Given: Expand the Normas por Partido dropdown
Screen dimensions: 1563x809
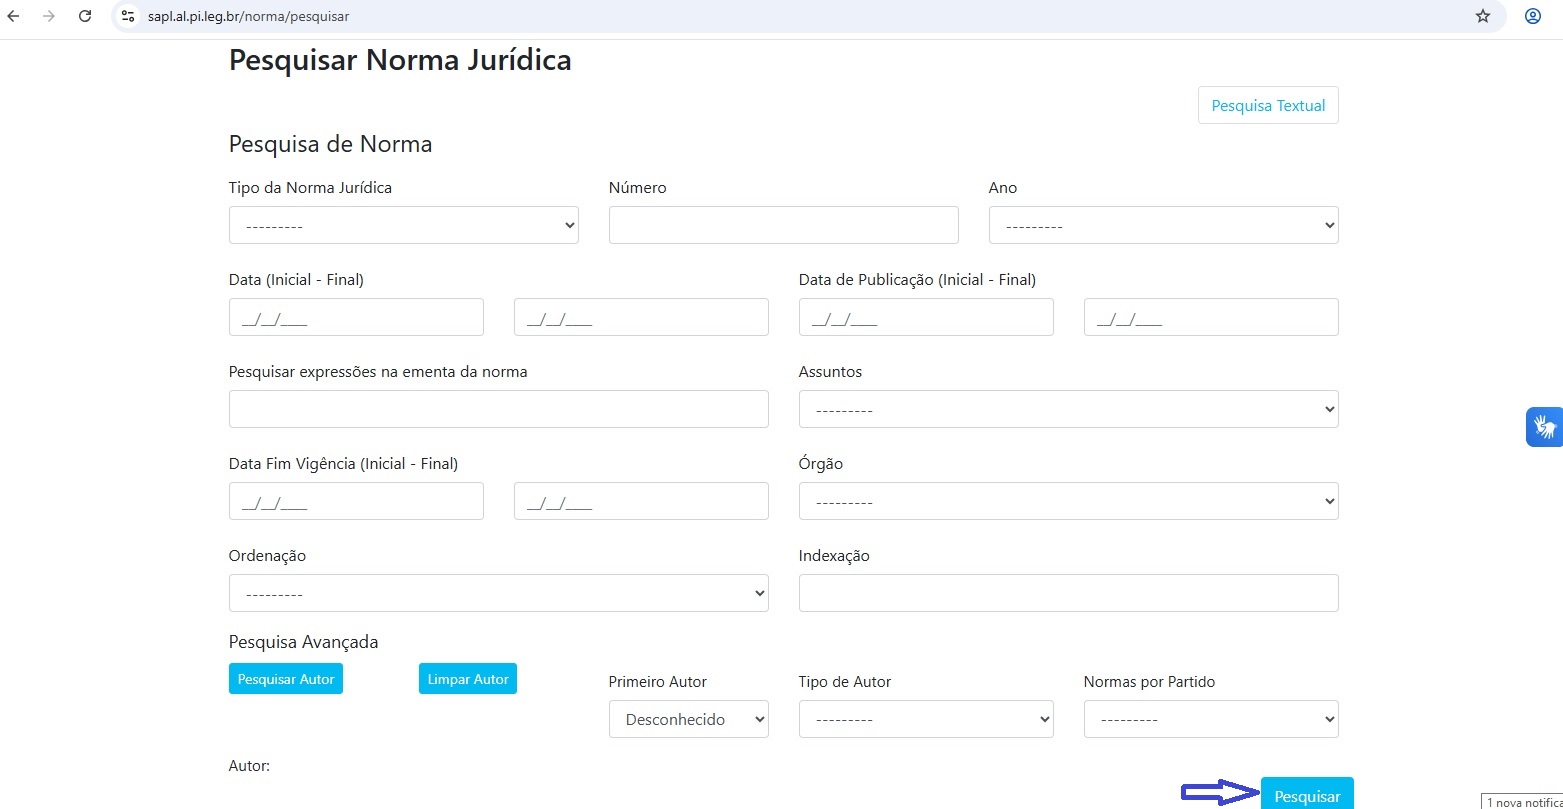Looking at the screenshot, I should [x=1210, y=719].
